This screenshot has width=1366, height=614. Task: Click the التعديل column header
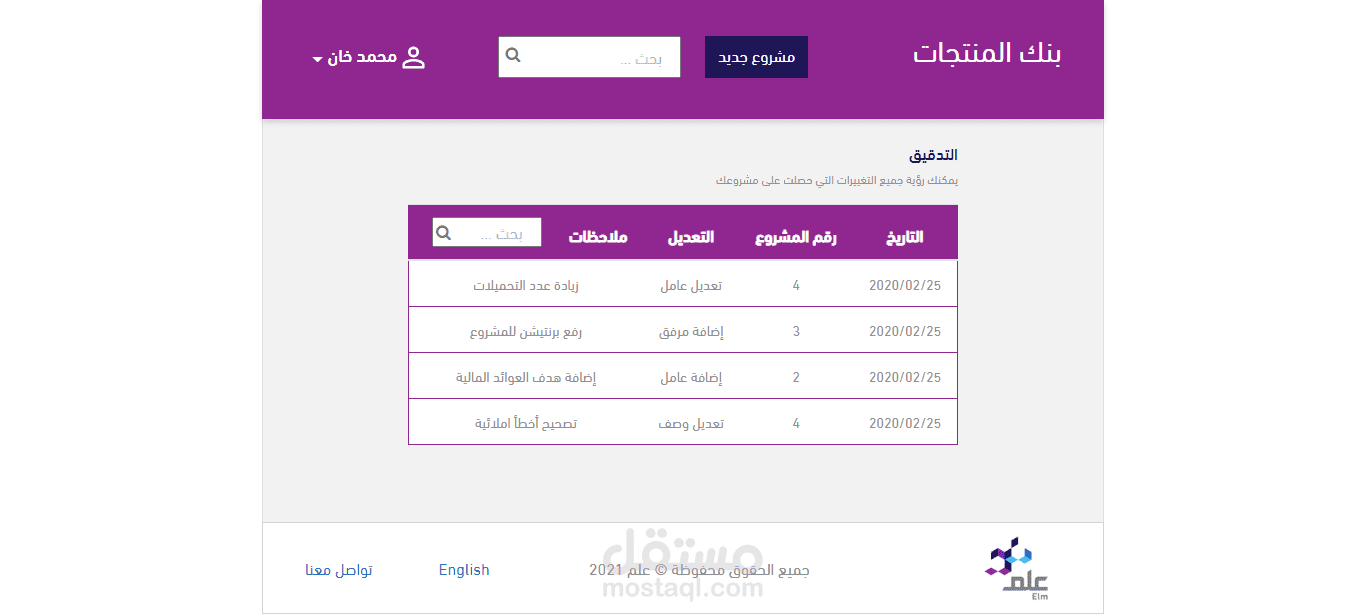point(691,237)
